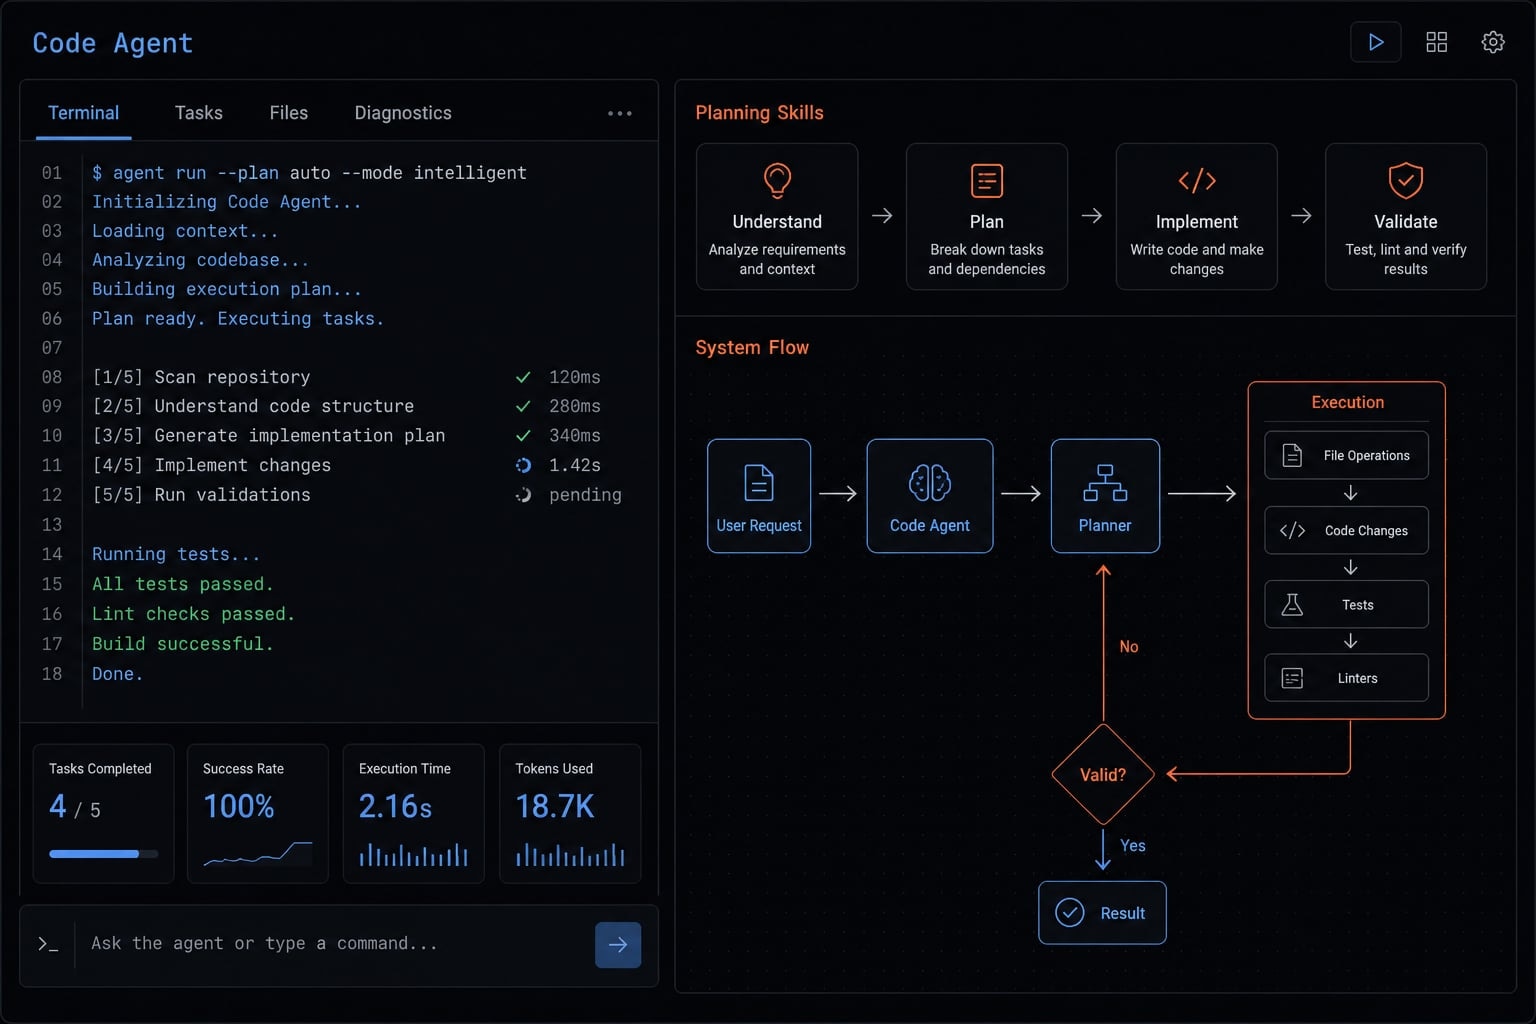
Task: Click the Valid? decision diamond
Action: pos(1103,775)
